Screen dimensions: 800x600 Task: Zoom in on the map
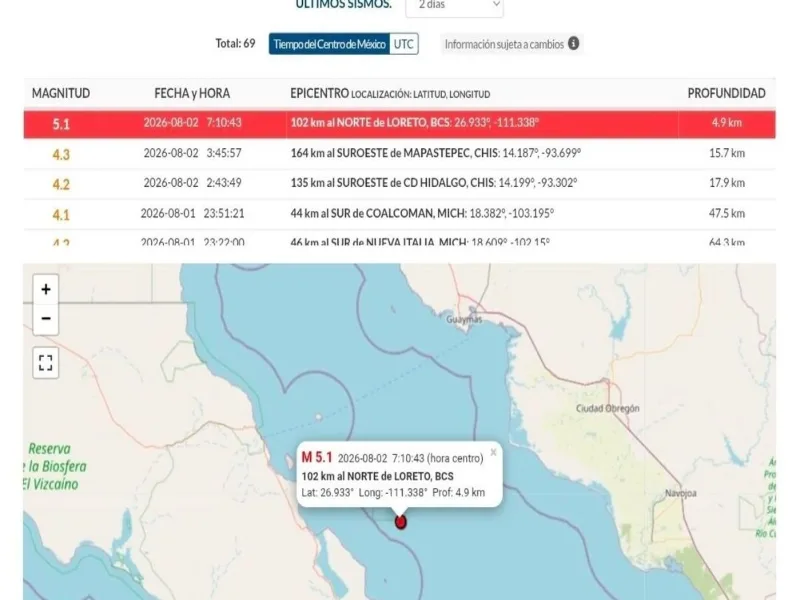46,289
